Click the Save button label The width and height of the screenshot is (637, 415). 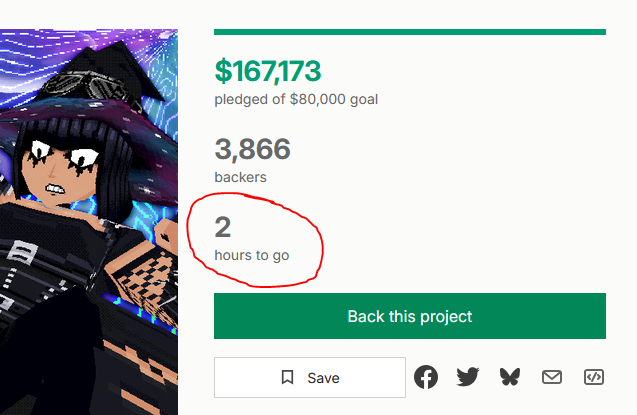click(x=323, y=378)
